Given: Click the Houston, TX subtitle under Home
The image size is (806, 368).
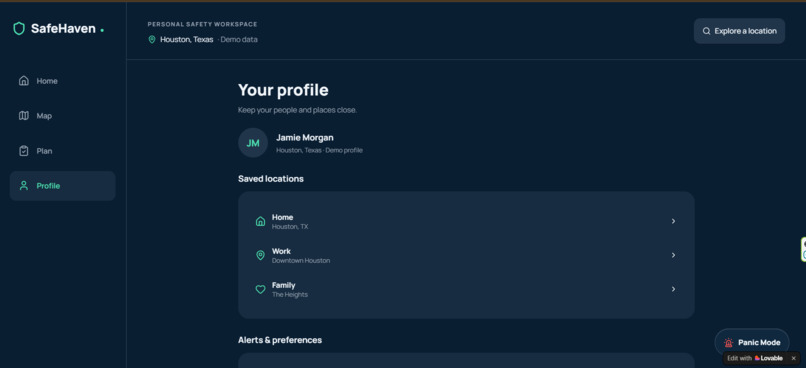Looking at the screenshot, I should coord(290,227).
